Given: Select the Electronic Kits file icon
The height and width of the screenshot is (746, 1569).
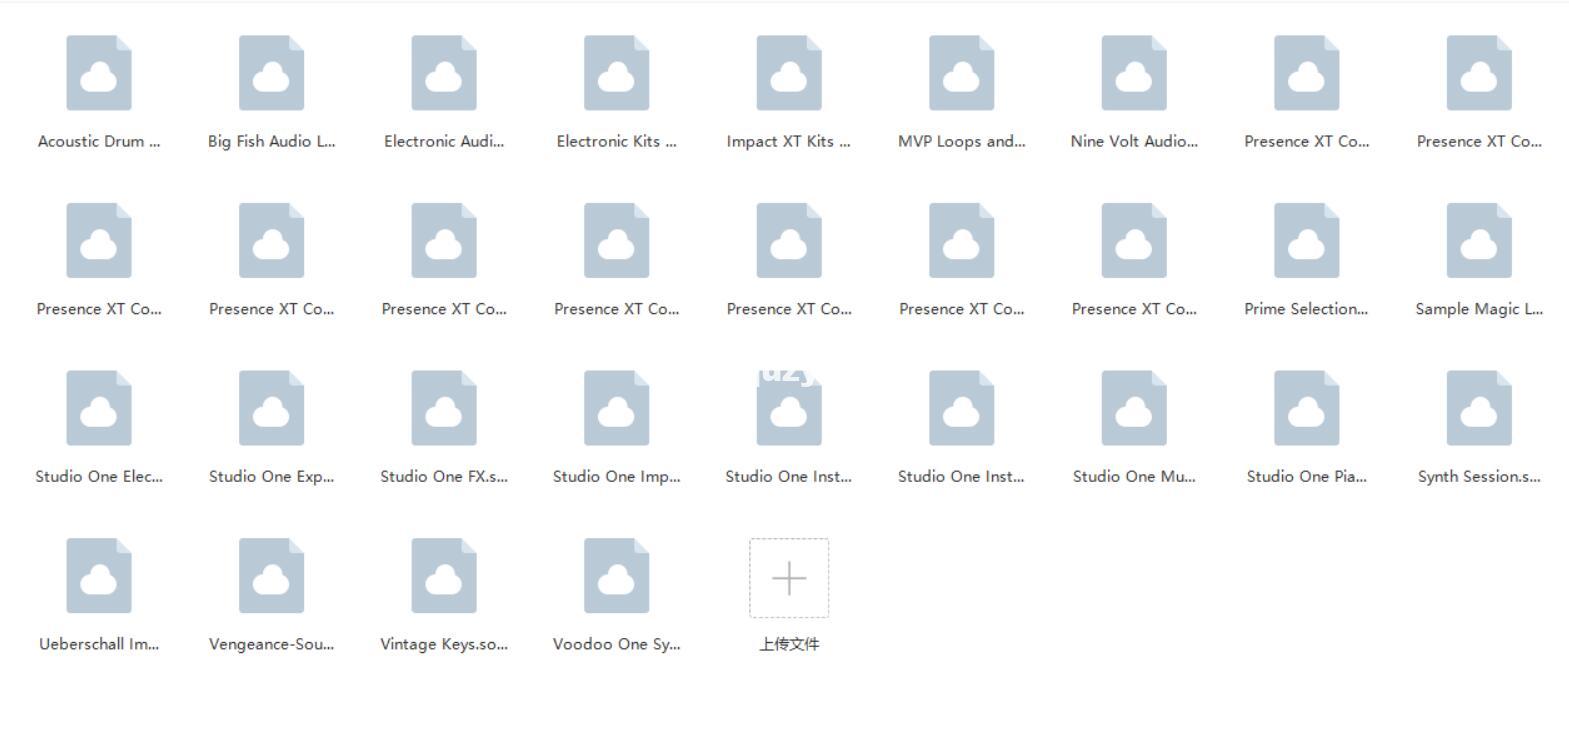Looking at the screenshot, I should point(617,73).
